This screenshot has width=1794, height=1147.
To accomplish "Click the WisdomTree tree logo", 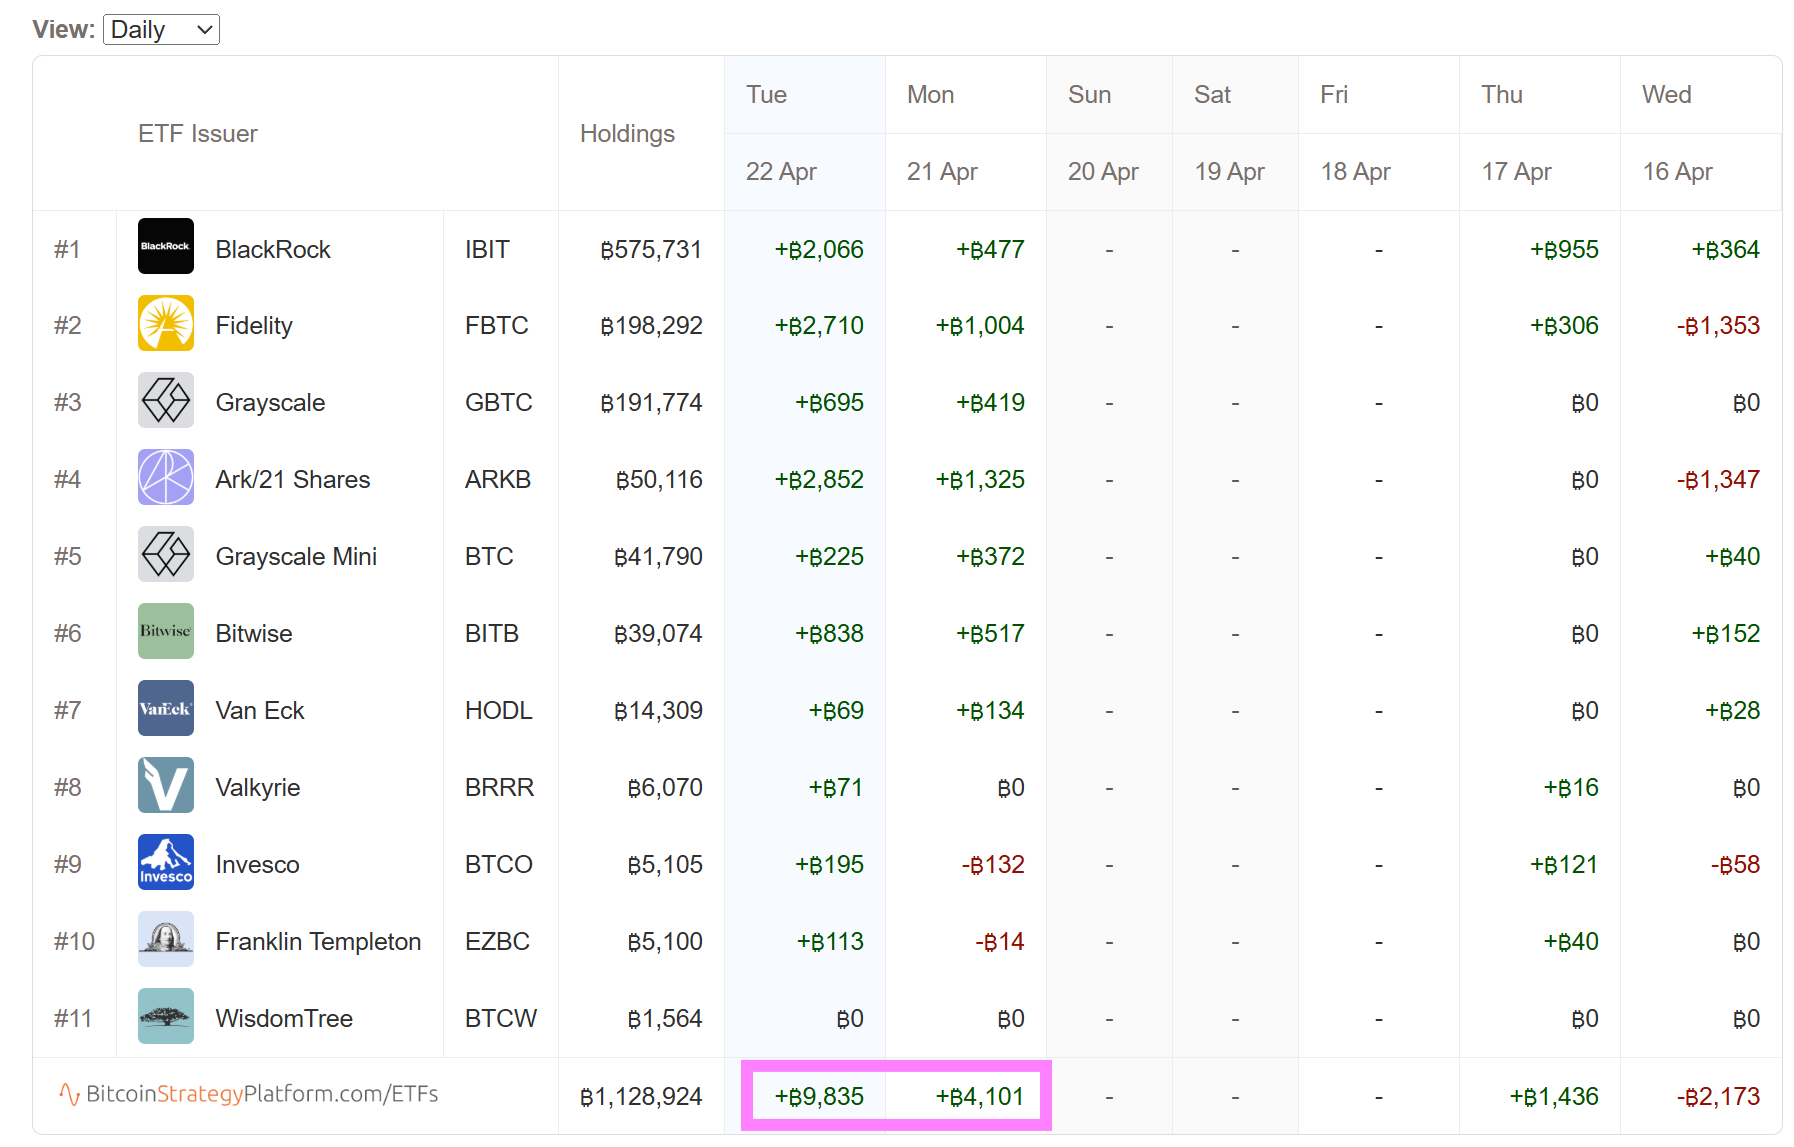I will tap(165, 1016).
